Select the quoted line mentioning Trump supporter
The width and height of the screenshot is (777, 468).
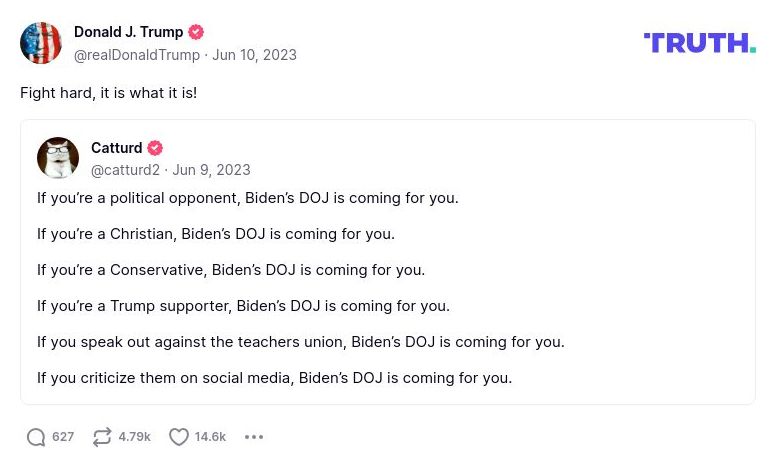[243, 306]
